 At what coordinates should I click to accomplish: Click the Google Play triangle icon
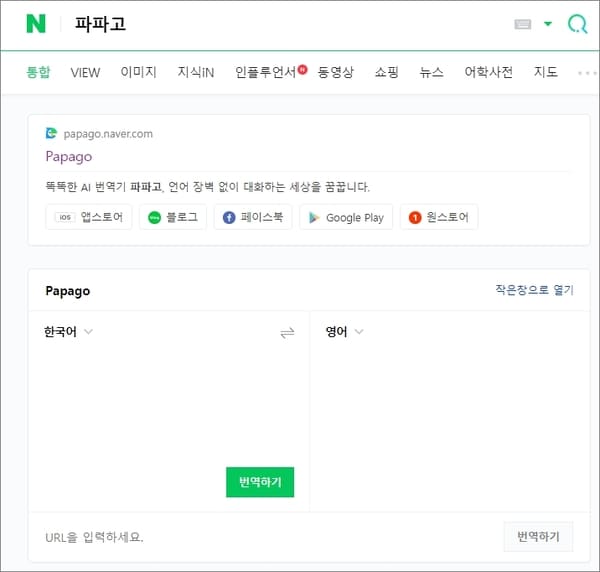pos(314,218)
